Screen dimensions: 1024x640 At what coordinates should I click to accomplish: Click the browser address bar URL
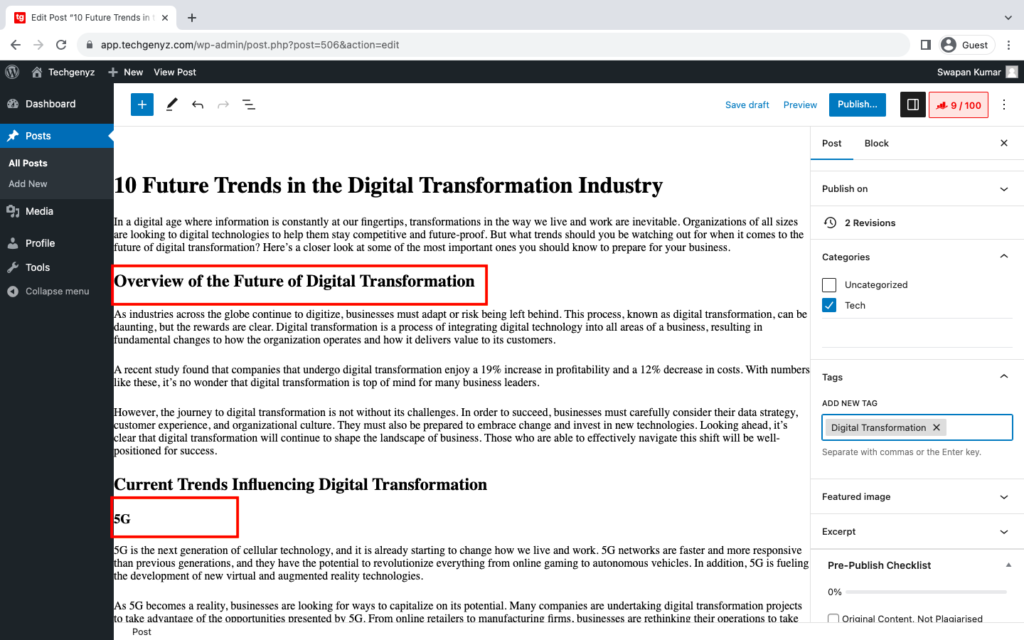pyautogui.click(x=249, y=45)
